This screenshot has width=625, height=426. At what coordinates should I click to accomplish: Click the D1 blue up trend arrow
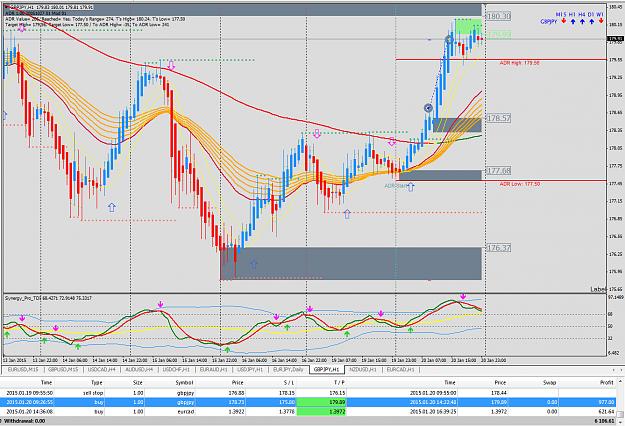click(x=592, y=21)
